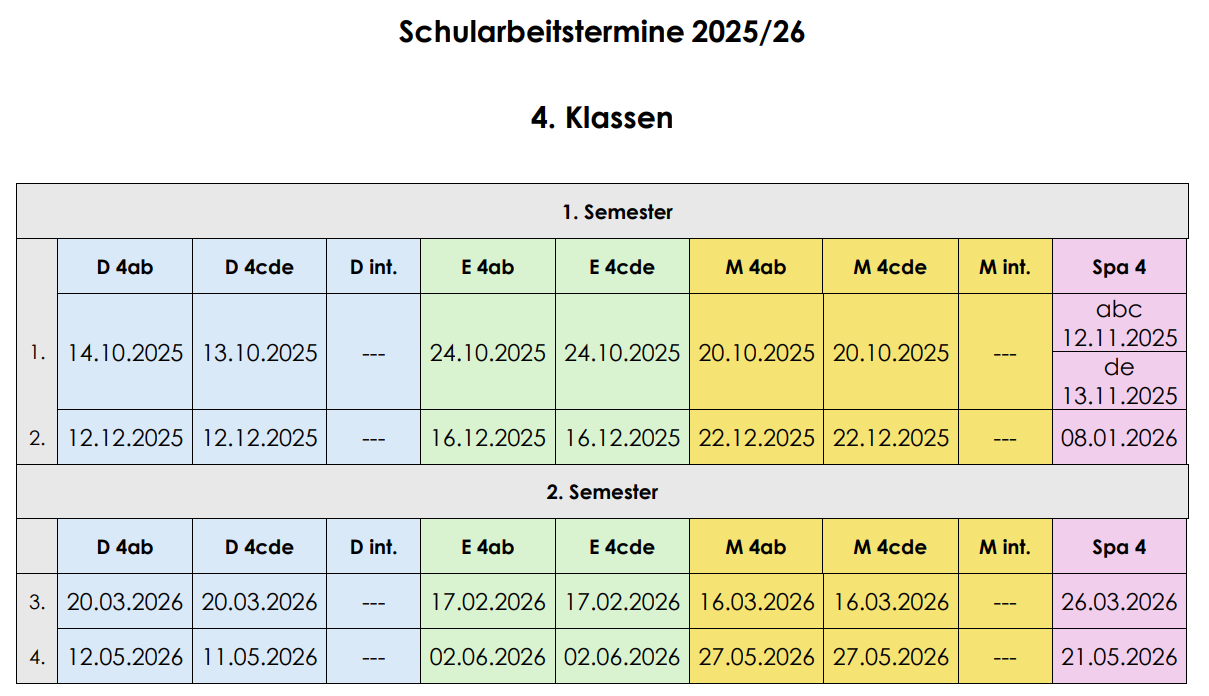Screen dimensions: 1209x696
Task: Select 16.03.2026 under M 4ab column
Action: coord(756,602)
